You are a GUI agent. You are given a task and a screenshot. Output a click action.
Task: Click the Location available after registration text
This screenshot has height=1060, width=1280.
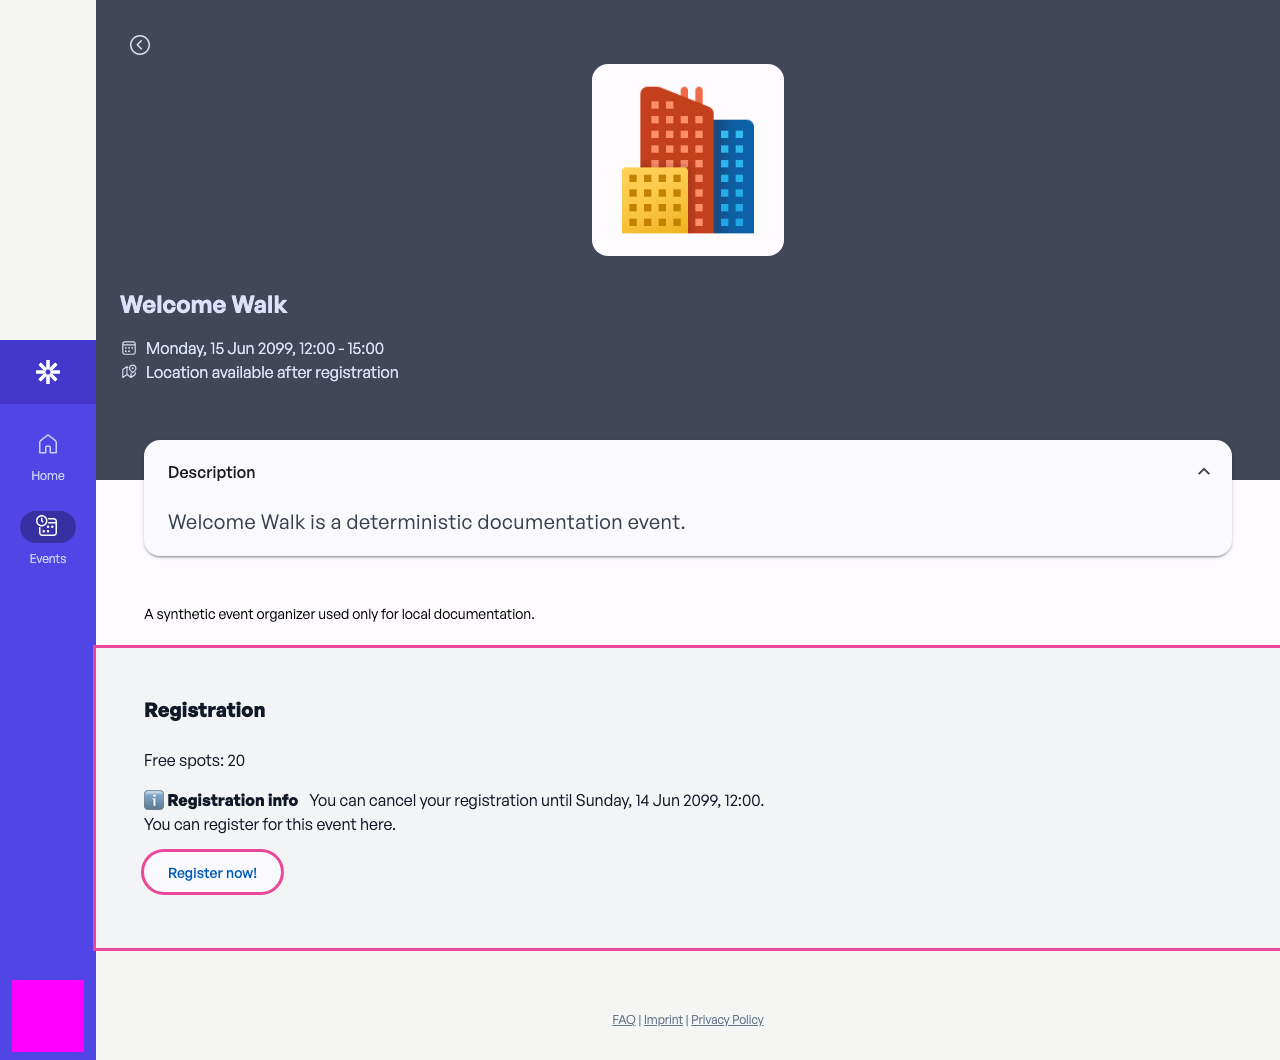click(272, 372)
